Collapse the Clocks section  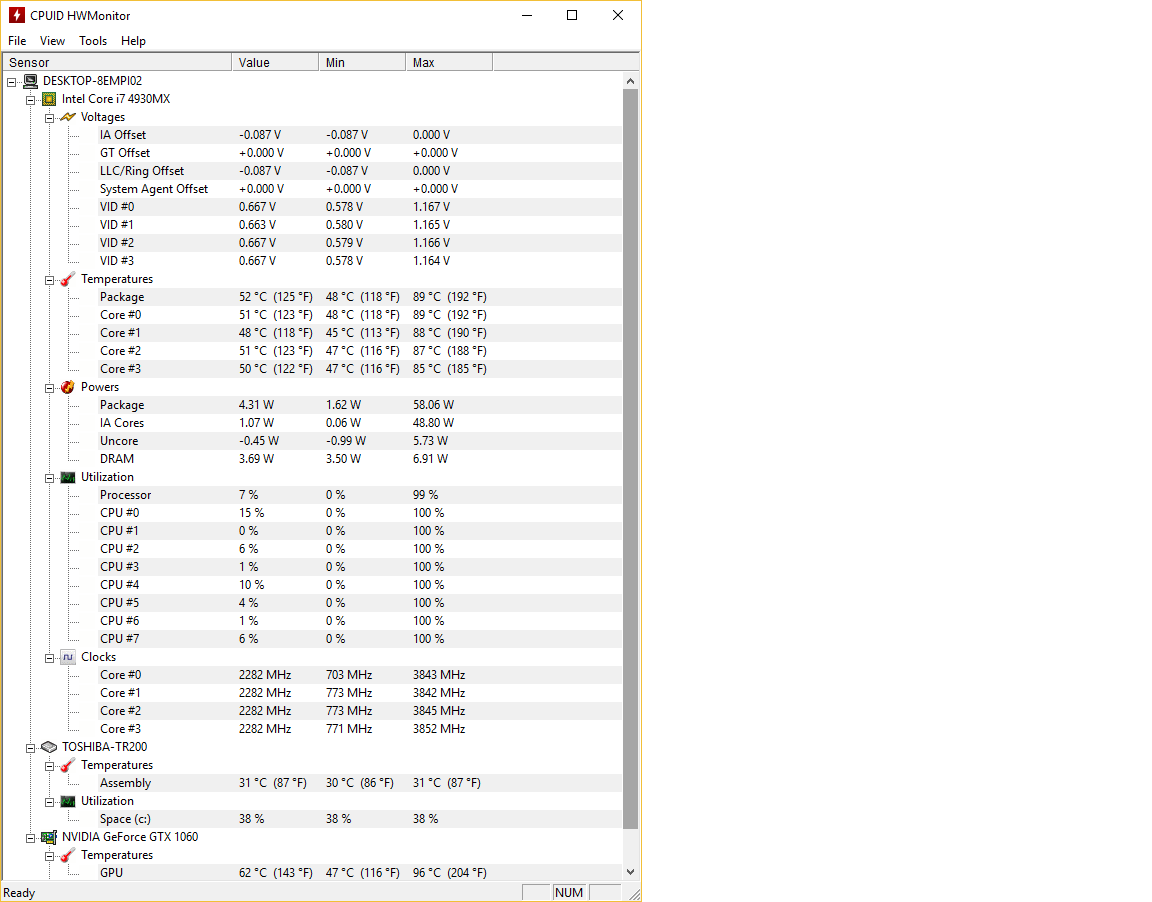tap(49, 658)
